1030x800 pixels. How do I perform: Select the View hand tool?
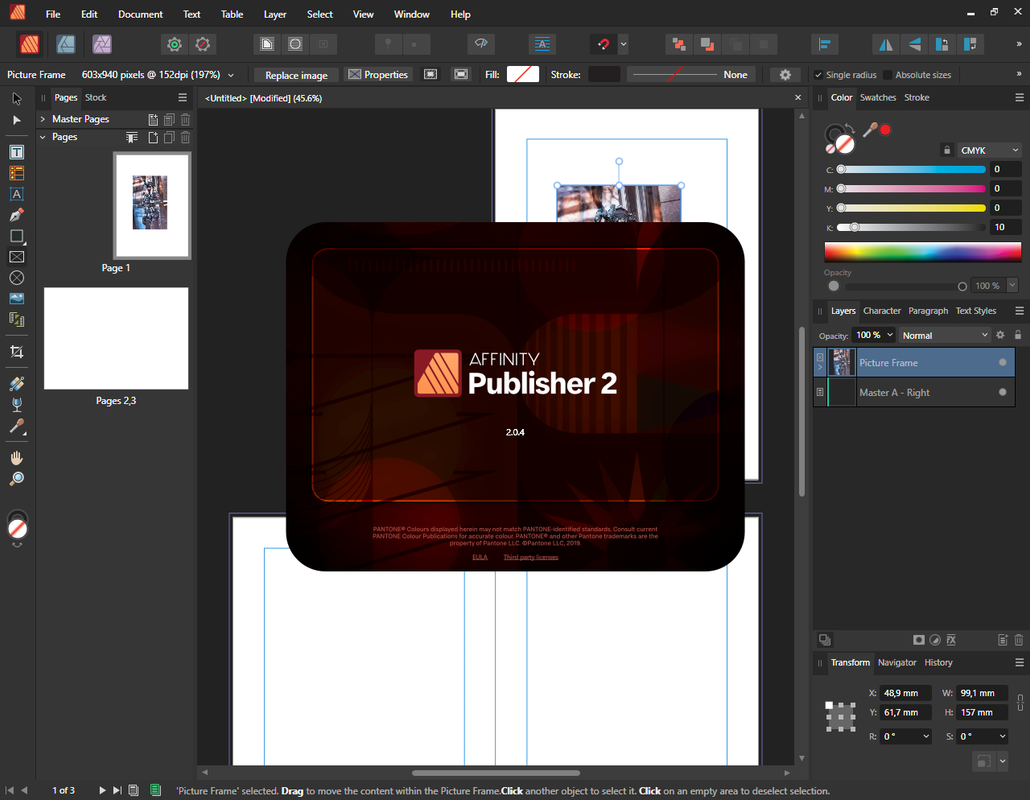(16, 458)
